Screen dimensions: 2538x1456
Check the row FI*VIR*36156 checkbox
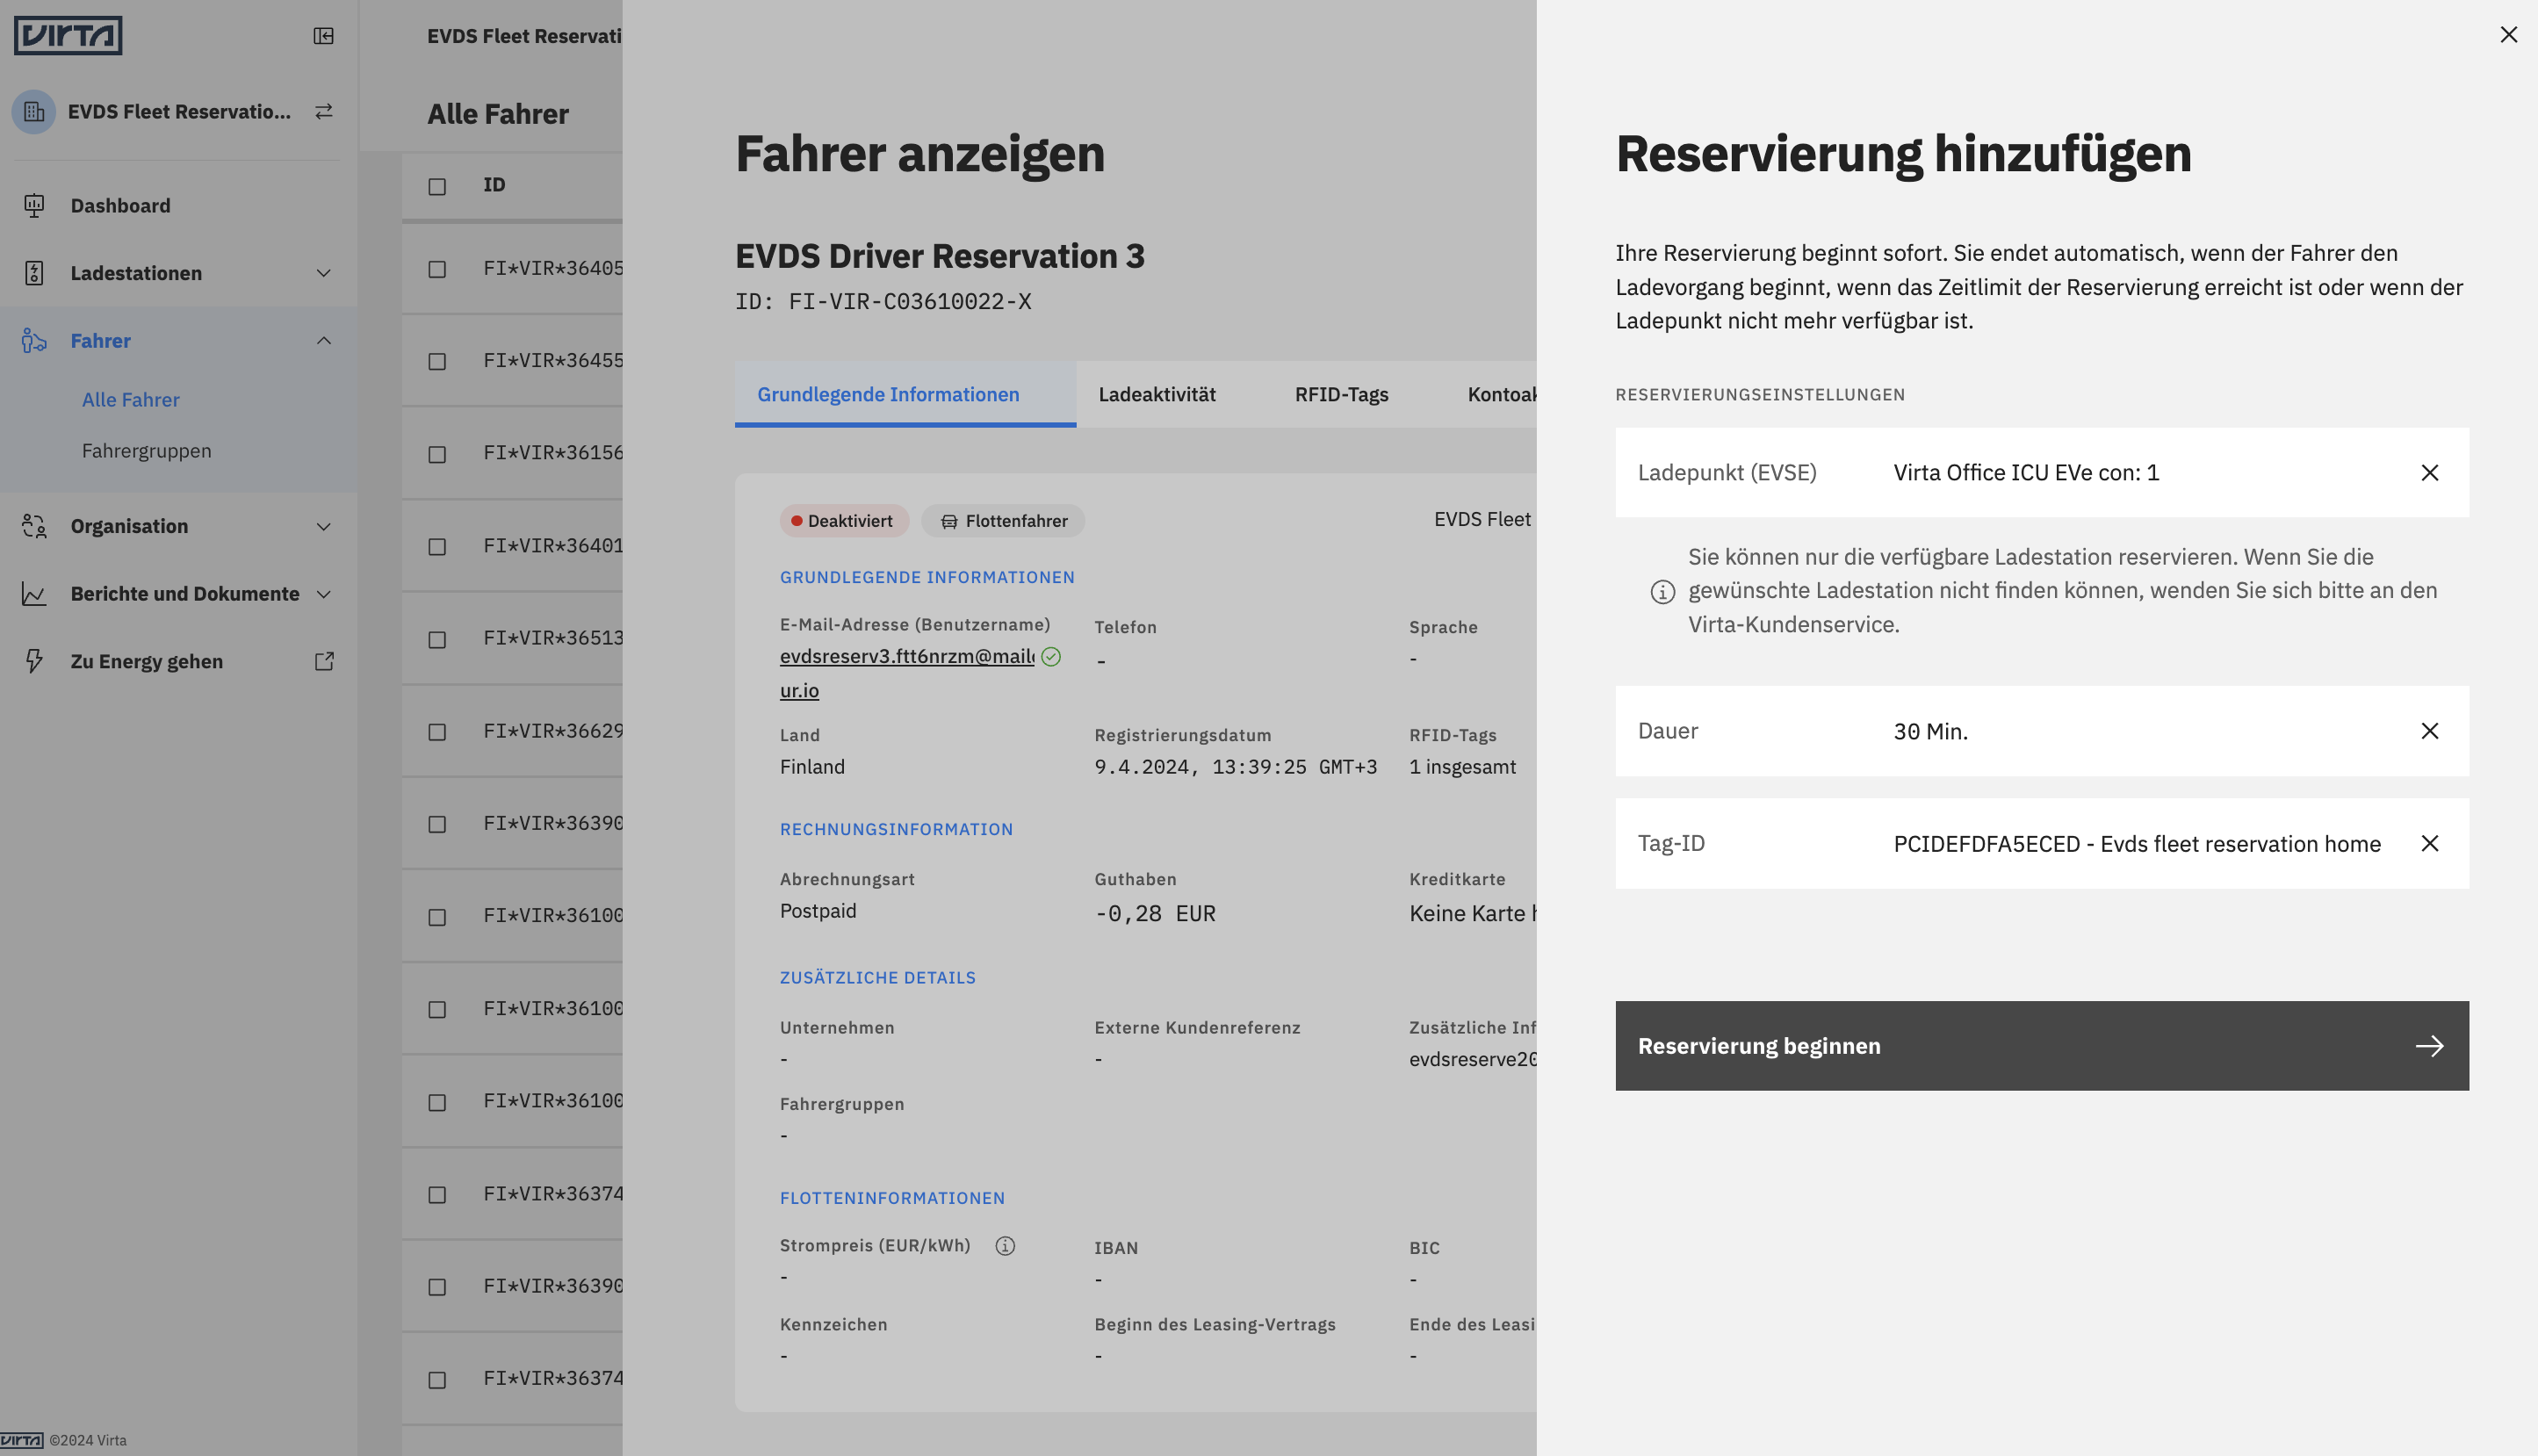click(437, 454)
